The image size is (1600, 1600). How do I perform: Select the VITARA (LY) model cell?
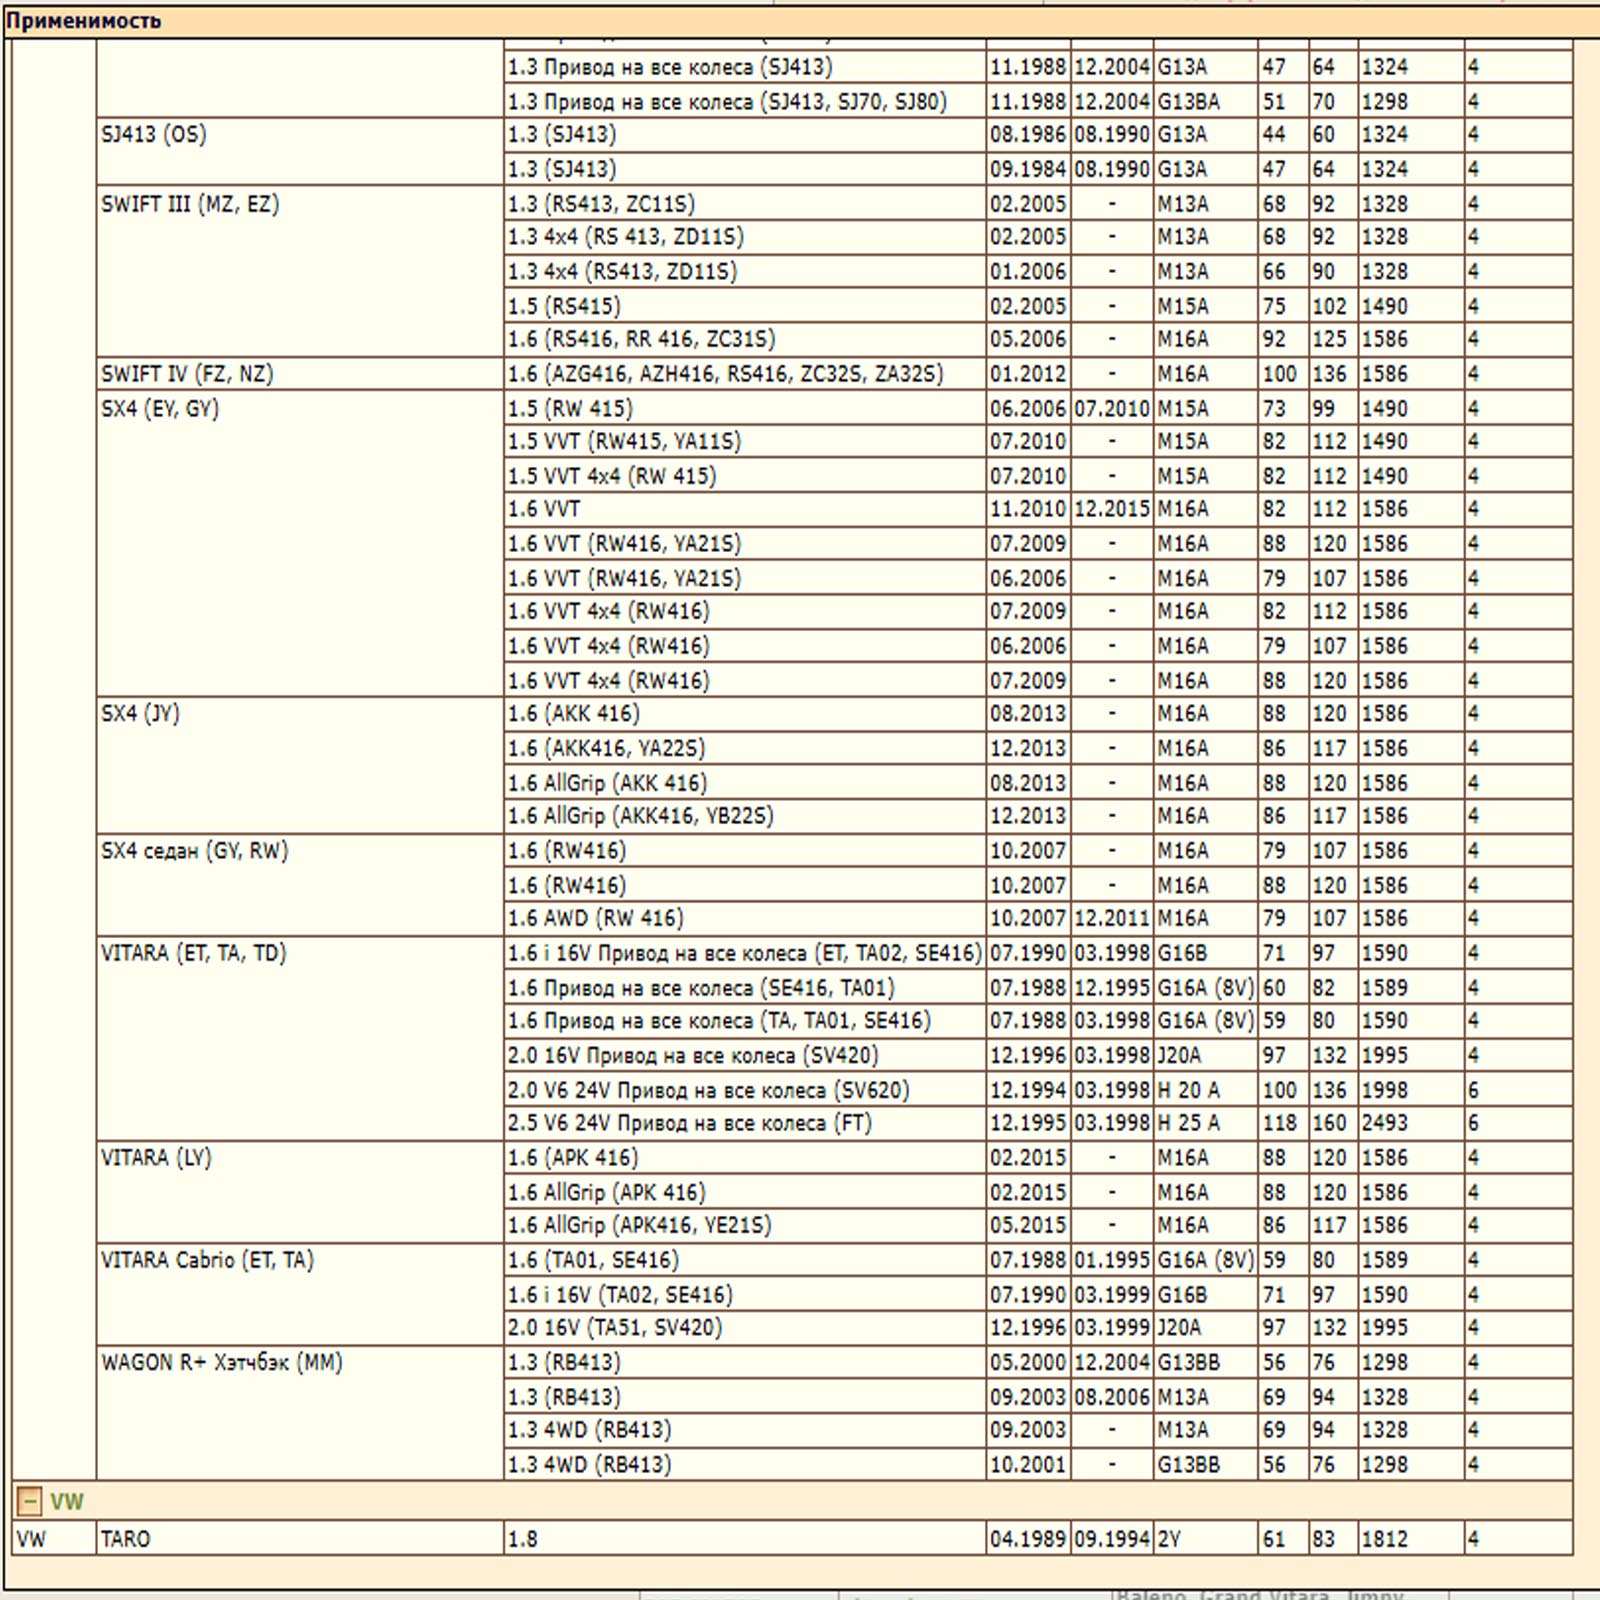pyautogui.click(x=156, y=1158)
